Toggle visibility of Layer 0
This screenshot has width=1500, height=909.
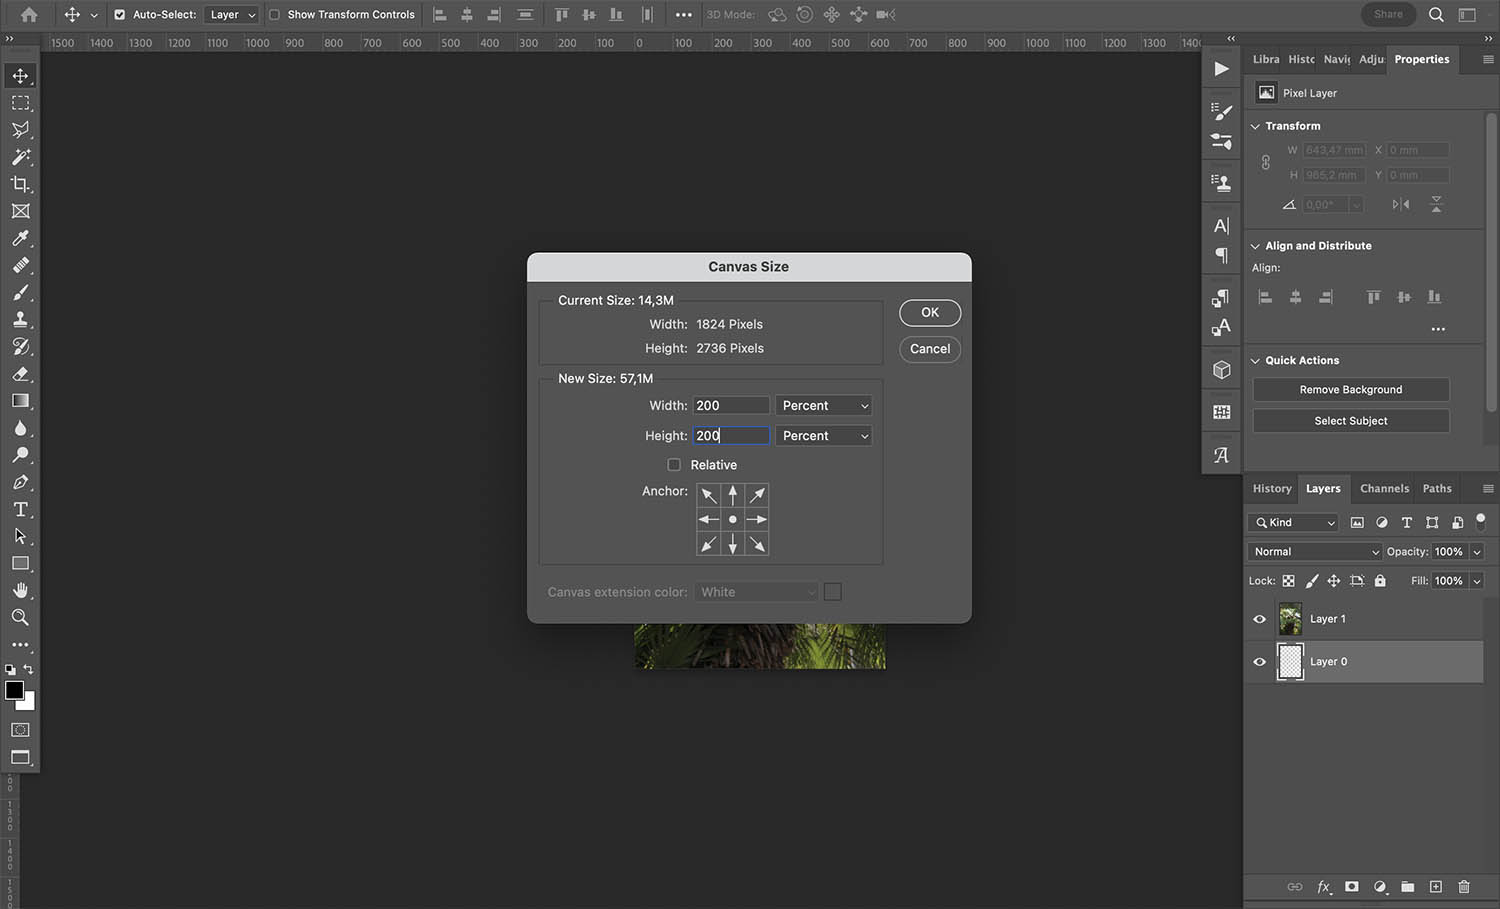[x=1260, y=661]
